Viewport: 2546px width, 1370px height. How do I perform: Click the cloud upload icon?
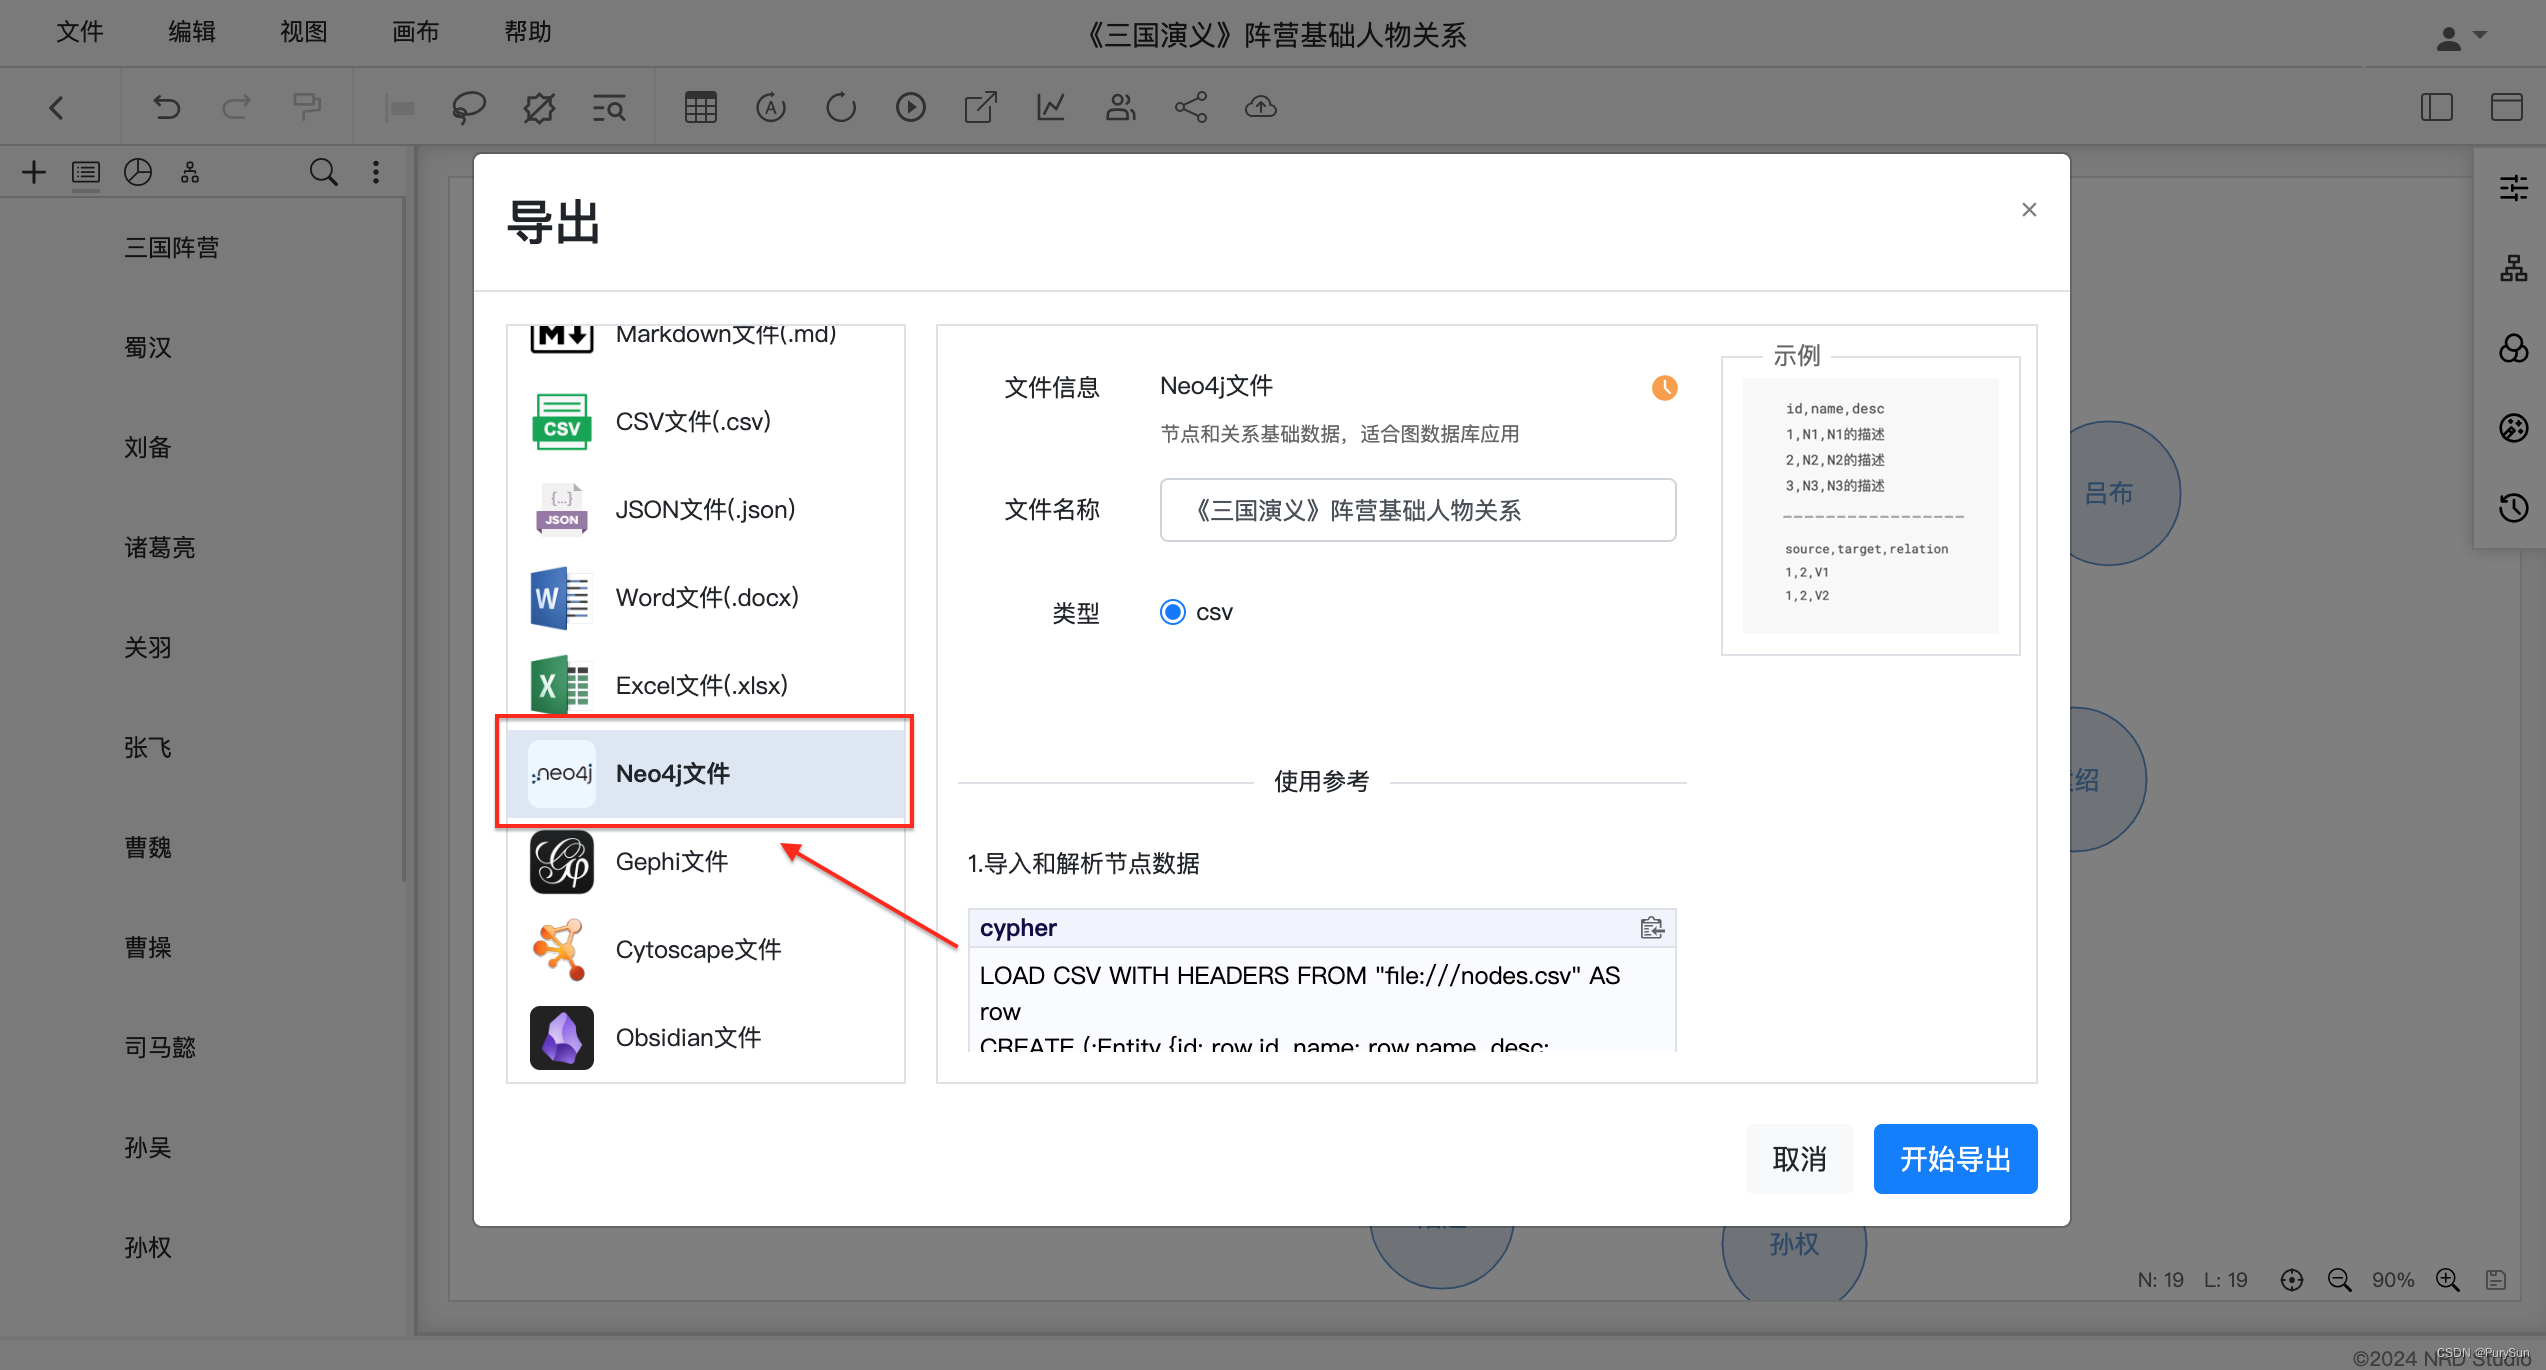click(x=1260, y=107)
